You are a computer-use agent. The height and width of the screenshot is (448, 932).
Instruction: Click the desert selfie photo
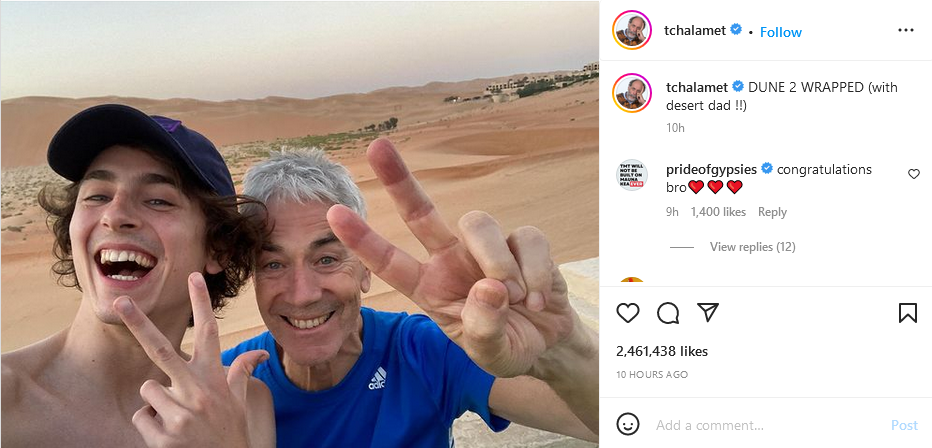300,224
